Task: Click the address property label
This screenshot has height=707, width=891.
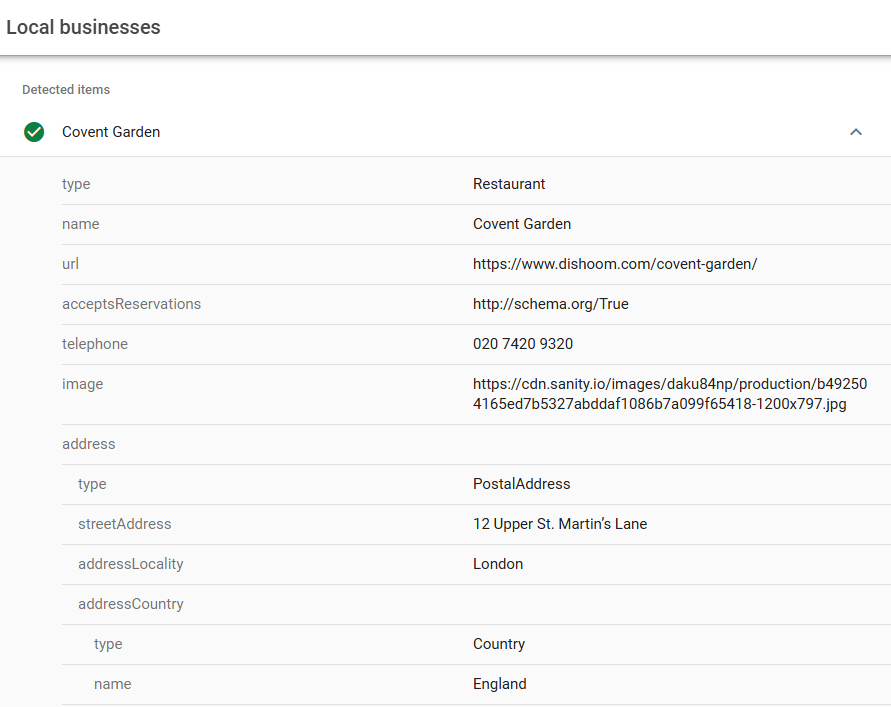Action: (89, 444)
